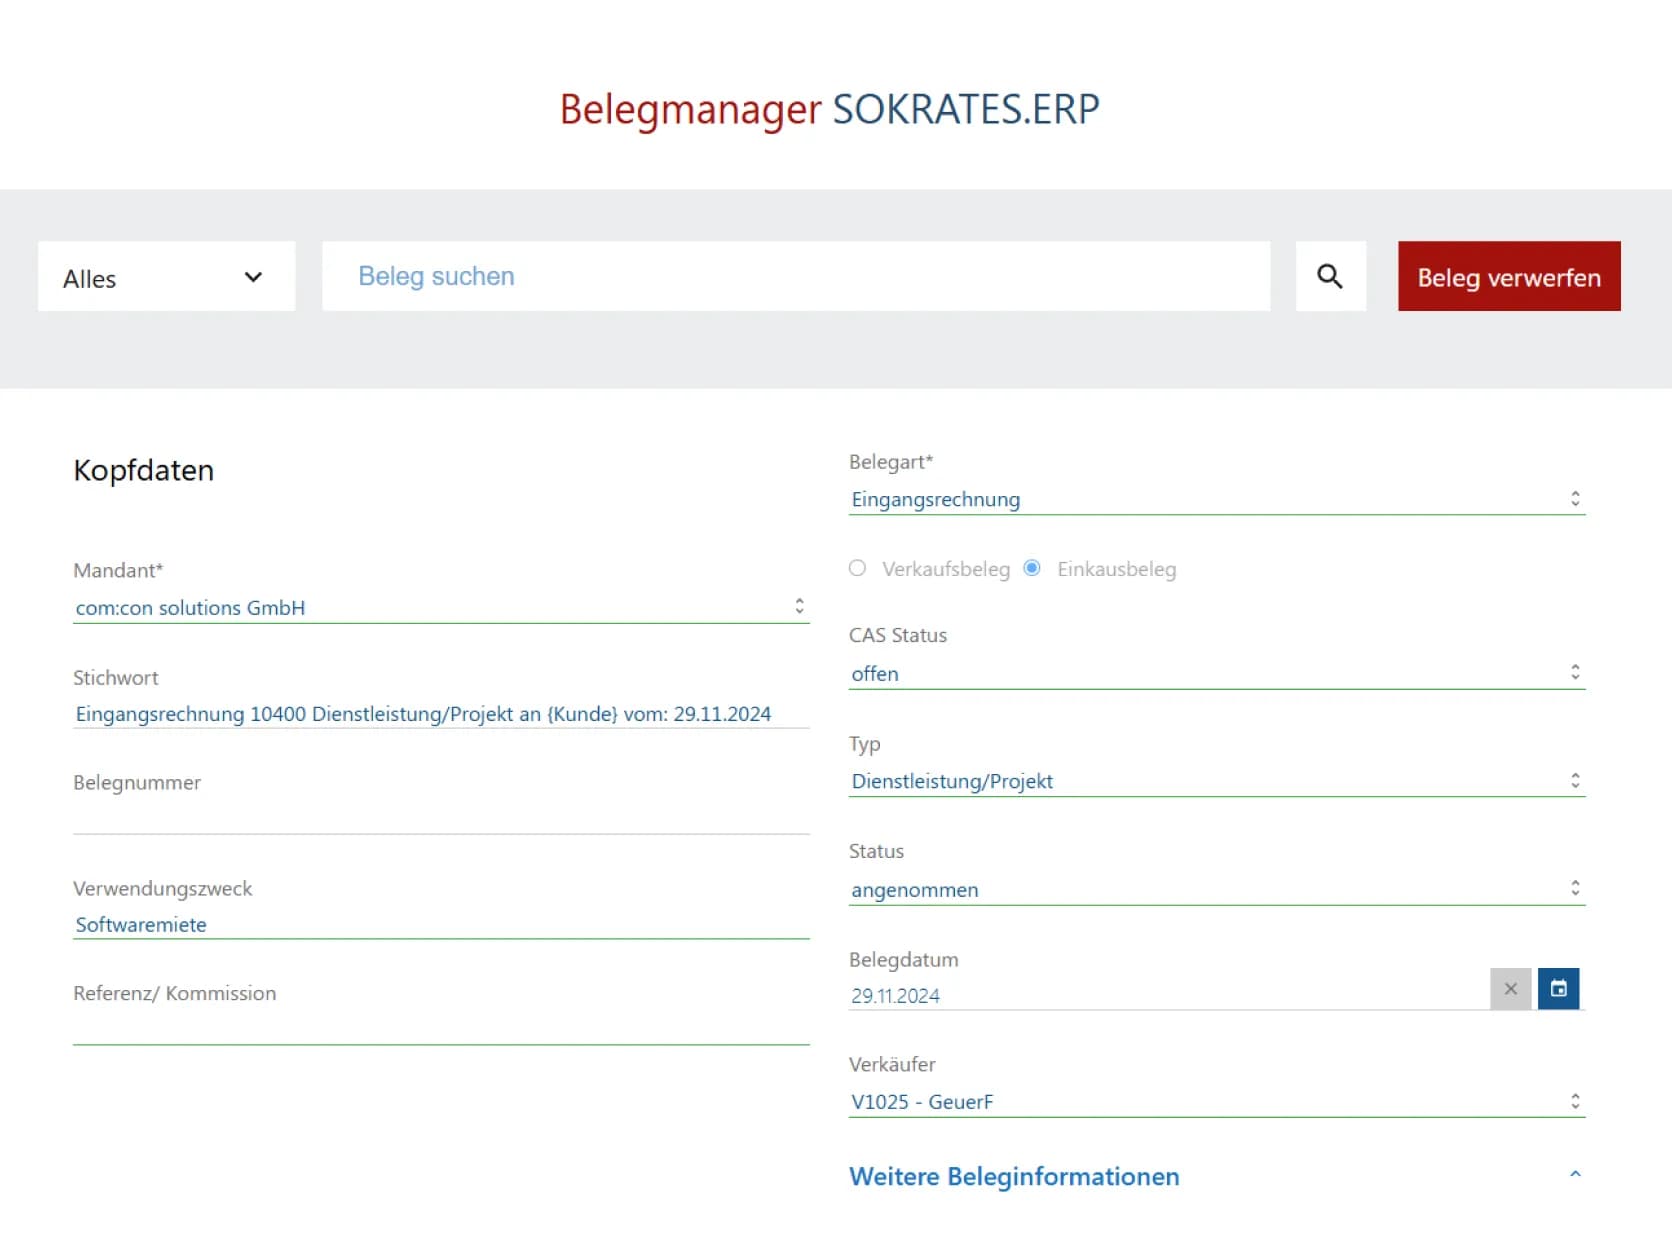Open the Belegart dropdown showing Eingangsrechnung

click(1100, 499)
